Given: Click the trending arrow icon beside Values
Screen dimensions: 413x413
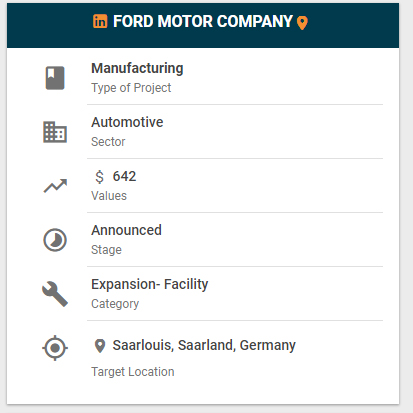Looking at the screenshot, I should coord(55,186).
